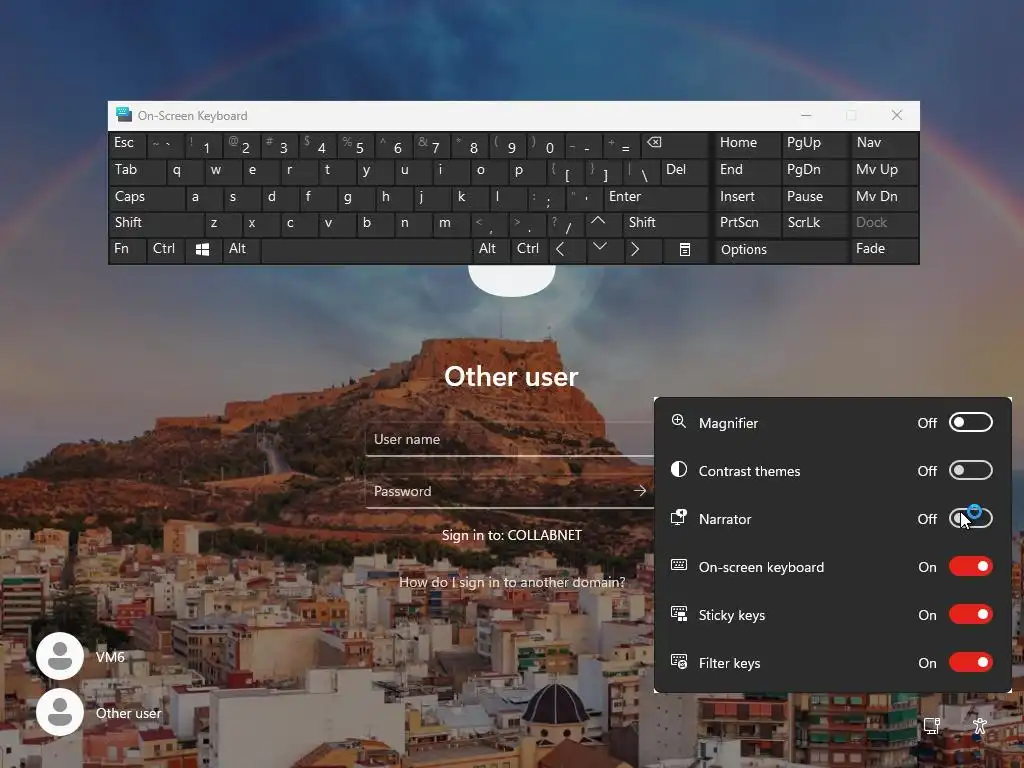Click the space bar key
This screenshot has width=1024, height=768.
[366, 249]
